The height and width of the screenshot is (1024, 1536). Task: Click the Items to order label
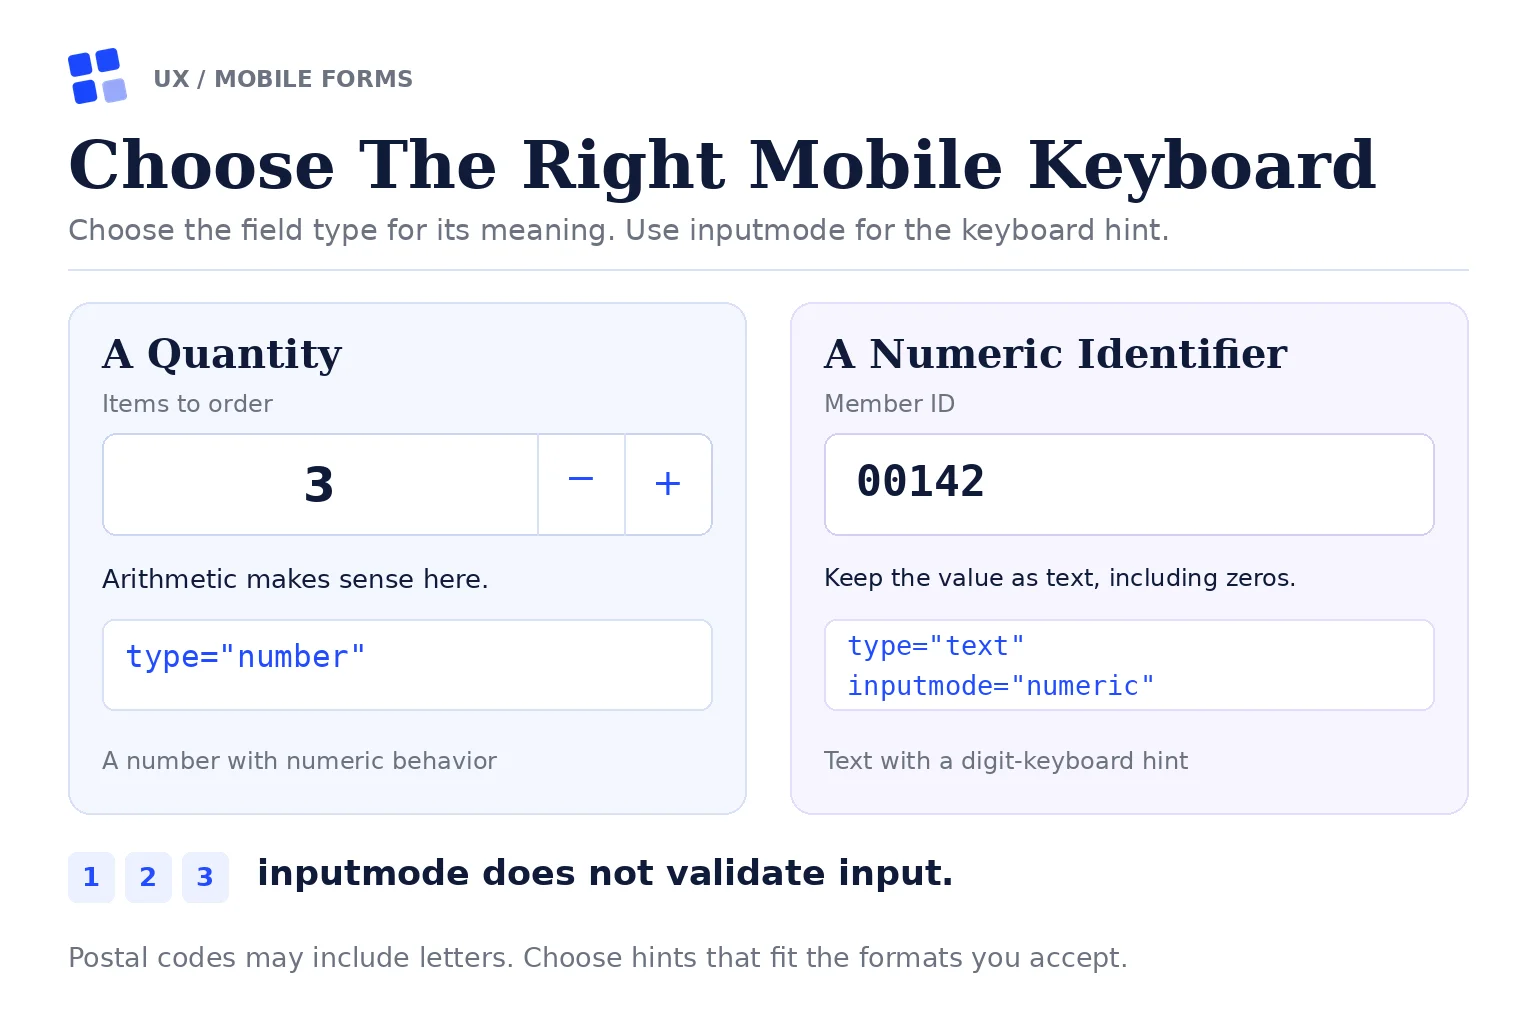coord(187,404)
